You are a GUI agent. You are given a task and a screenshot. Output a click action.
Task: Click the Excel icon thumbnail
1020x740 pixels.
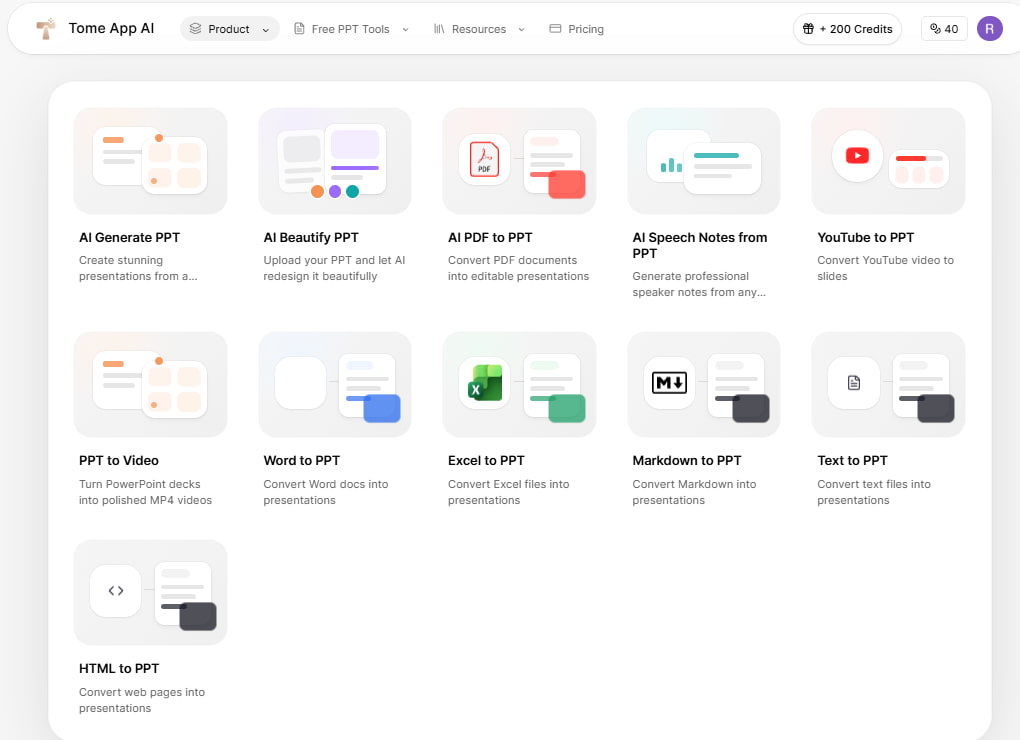(x=485, y=383)
